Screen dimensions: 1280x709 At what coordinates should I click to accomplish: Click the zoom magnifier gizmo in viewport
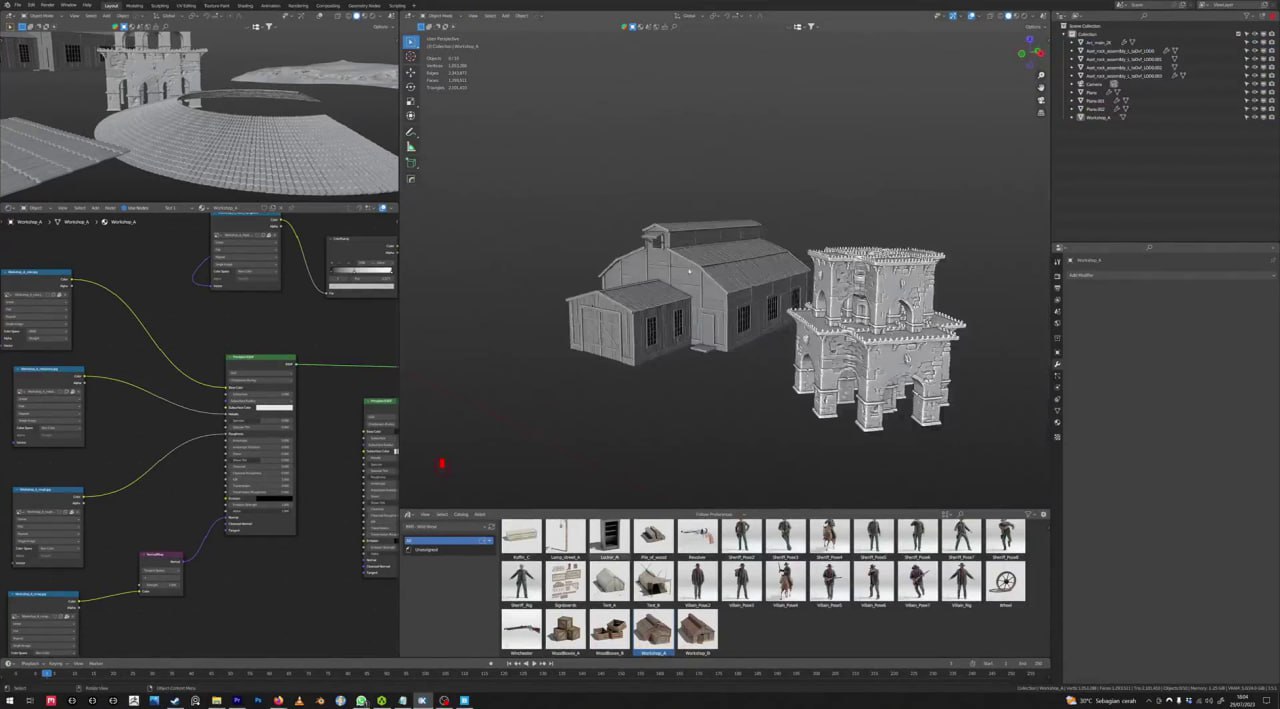pyautogui.click(x=1041, y=75)
